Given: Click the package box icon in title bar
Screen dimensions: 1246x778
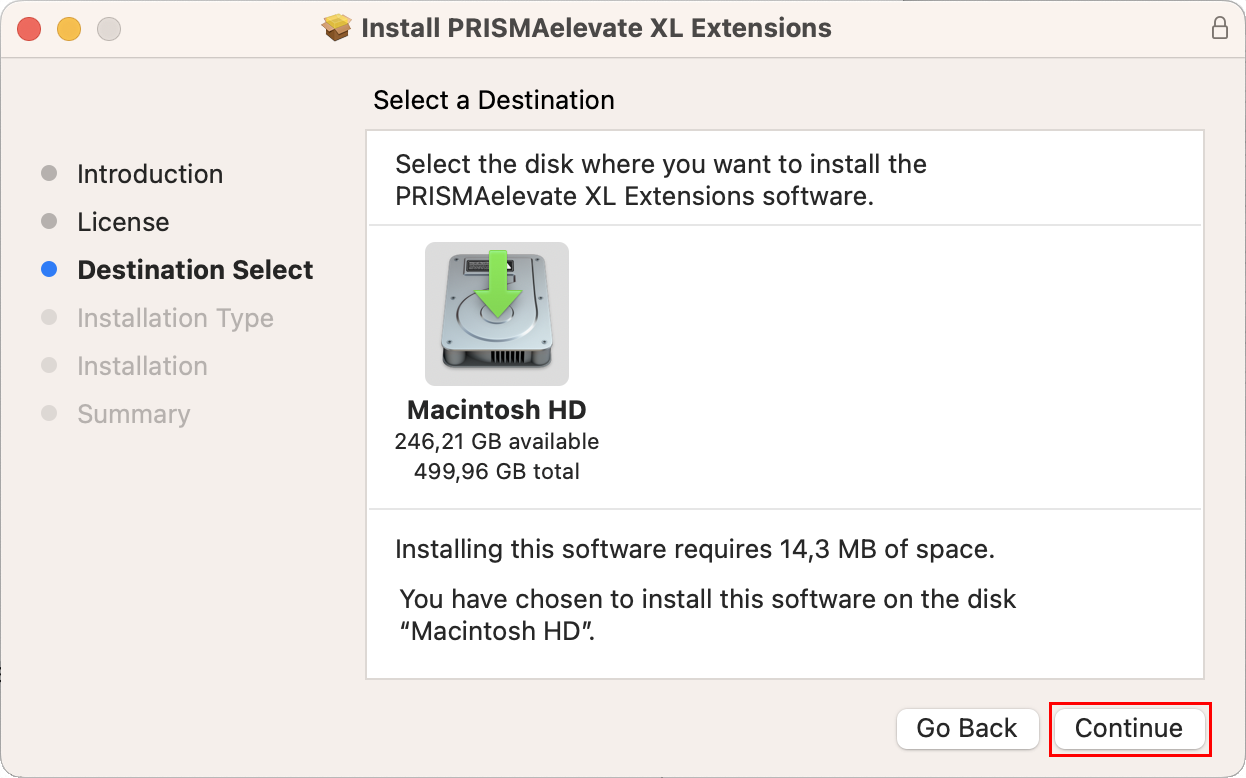Looking at the screenshot, I should [337, 27].
